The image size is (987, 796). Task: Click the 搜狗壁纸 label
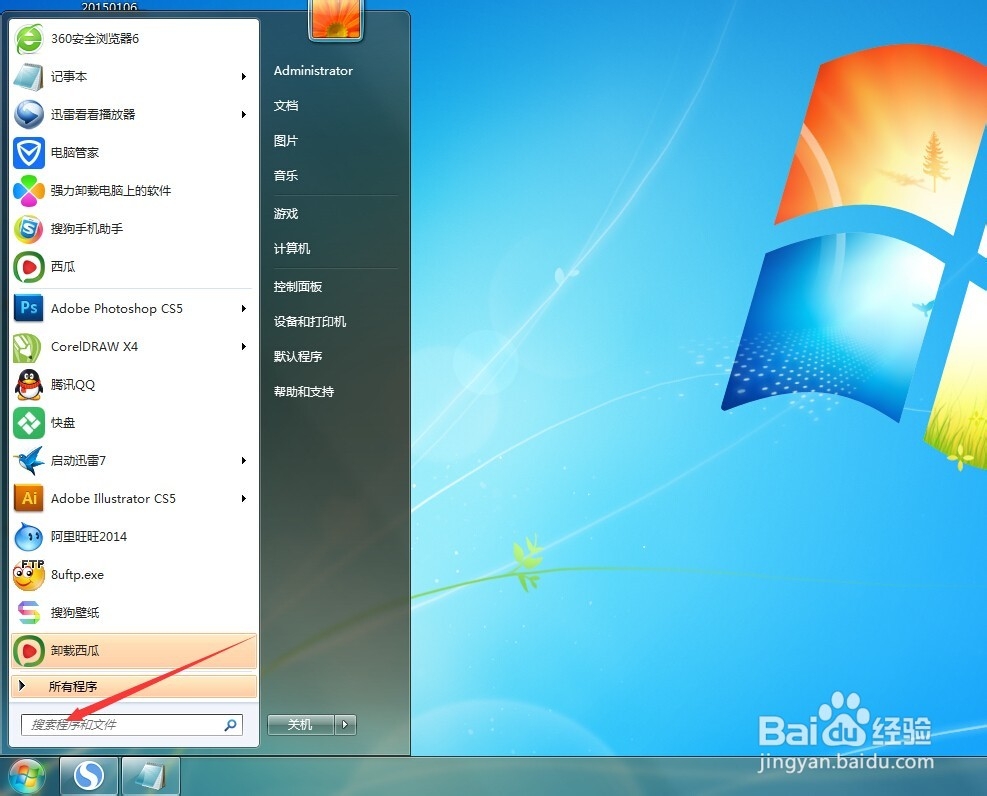click(75, 612)
